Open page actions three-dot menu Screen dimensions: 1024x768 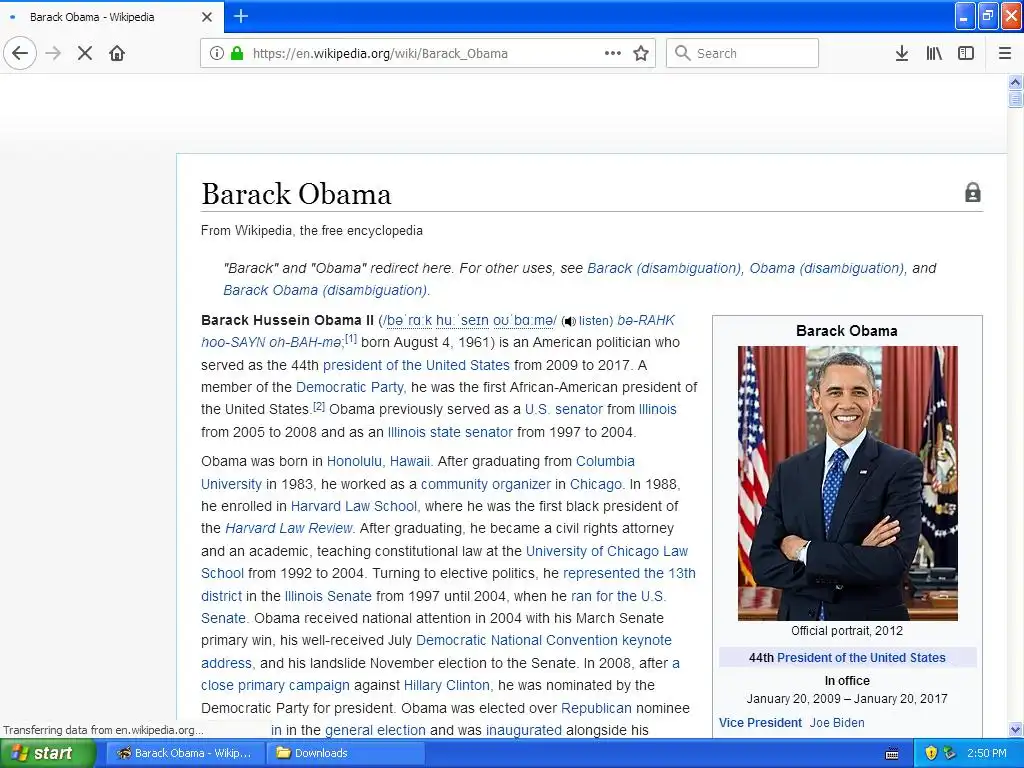coord(613,53)
